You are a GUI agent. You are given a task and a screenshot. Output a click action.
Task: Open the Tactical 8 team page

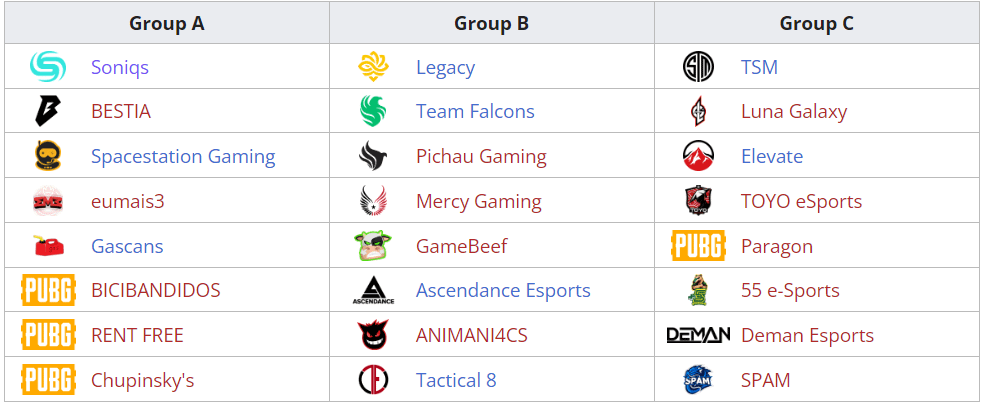point(456,380)
